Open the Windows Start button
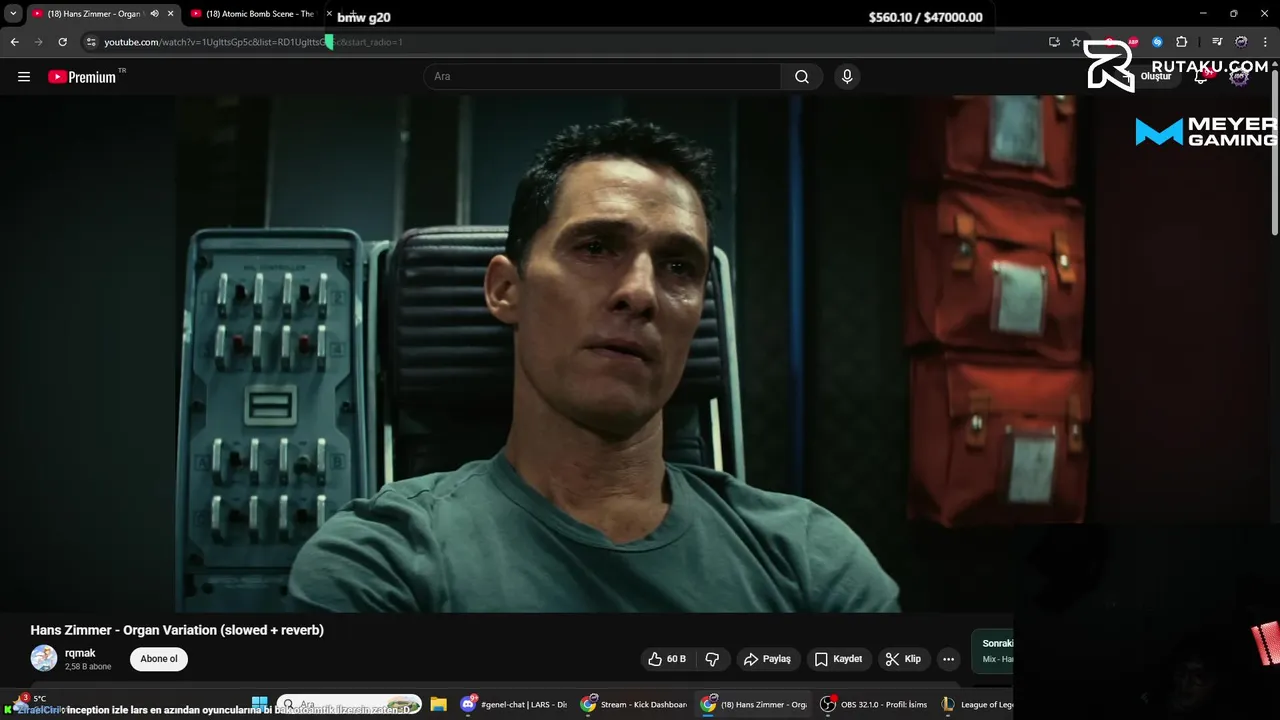This screenshot has height=720, width=1280. pyautogui.click(x=260, y=704)
